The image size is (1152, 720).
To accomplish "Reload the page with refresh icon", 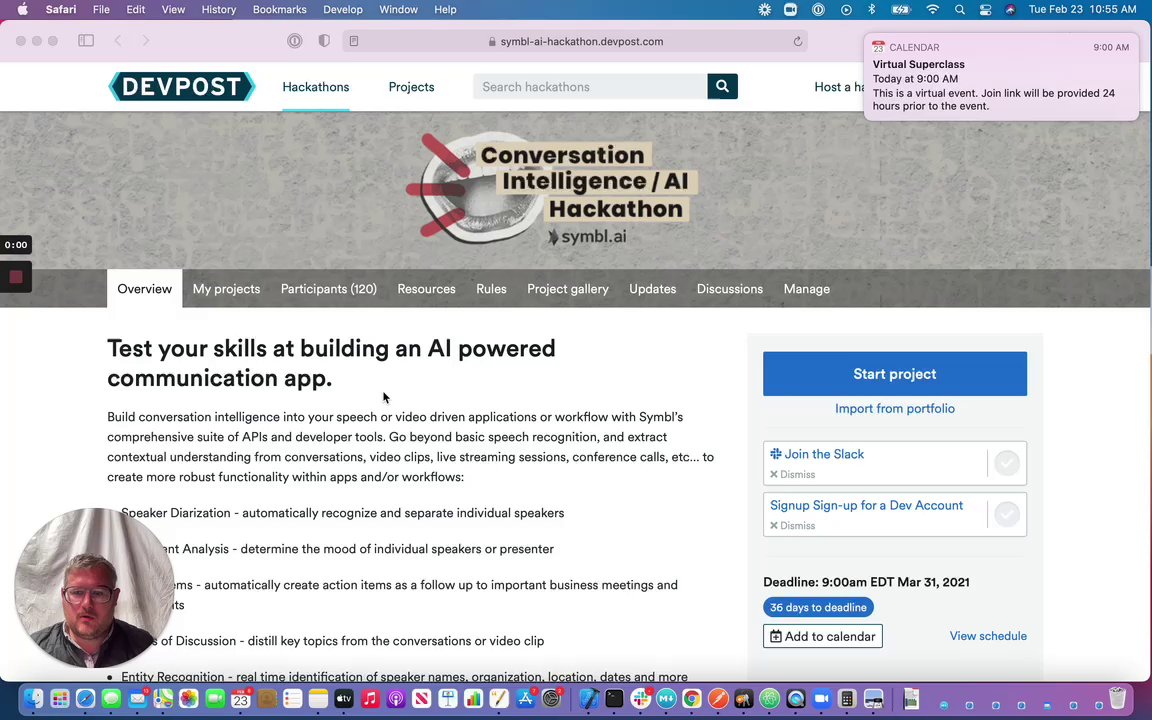I will (798, 41).
